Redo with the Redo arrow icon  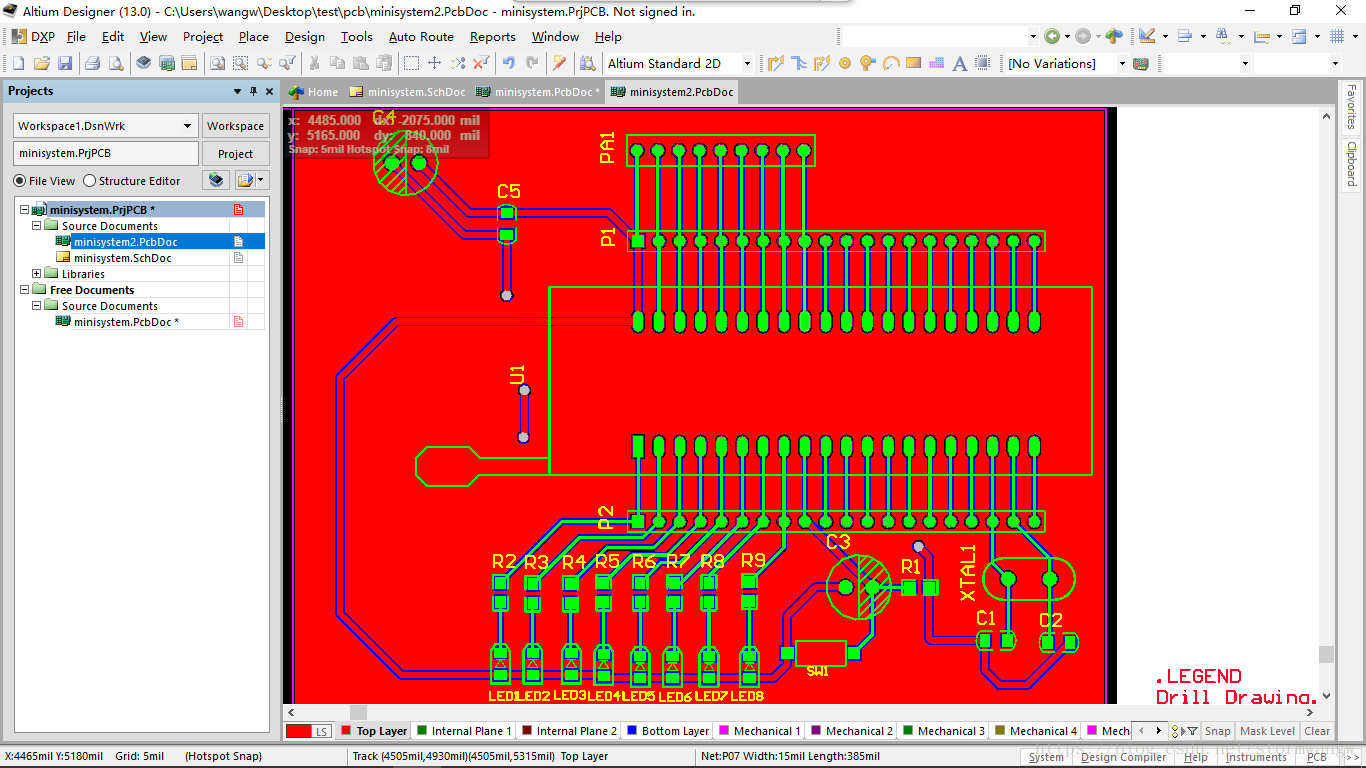pyautogui.click(x=532, y=63)
